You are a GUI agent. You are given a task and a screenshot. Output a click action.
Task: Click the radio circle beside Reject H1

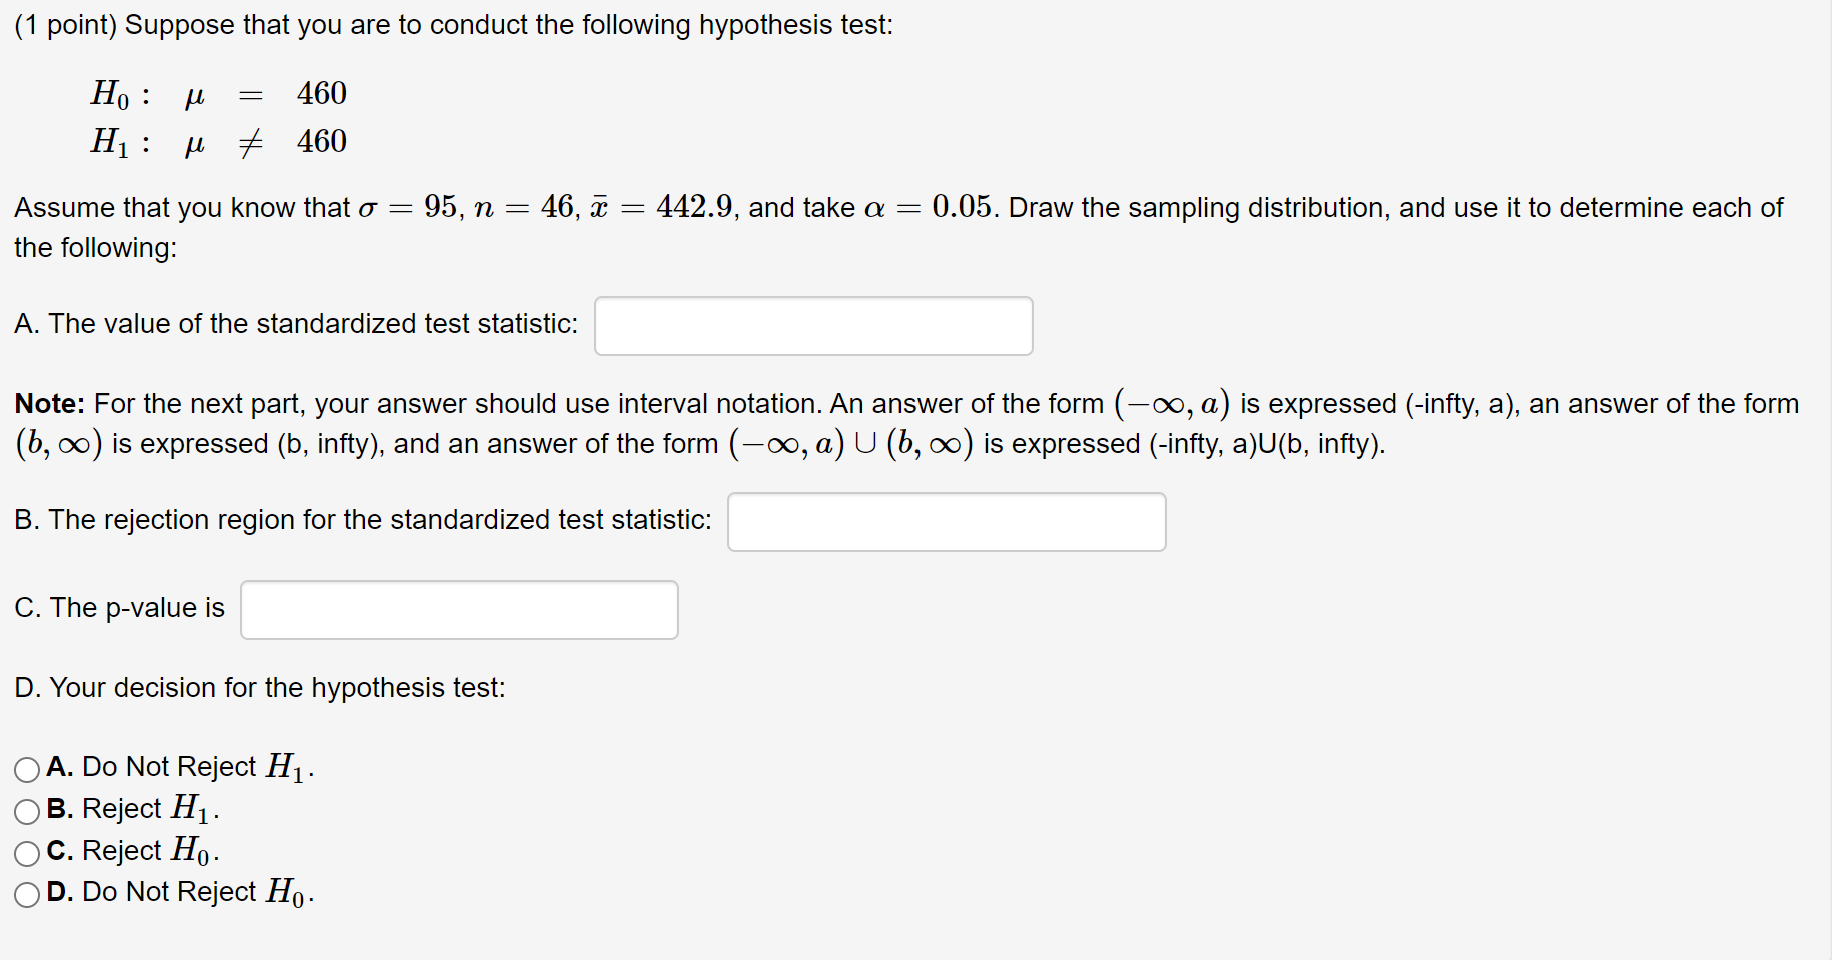click(x=27, y=810)
